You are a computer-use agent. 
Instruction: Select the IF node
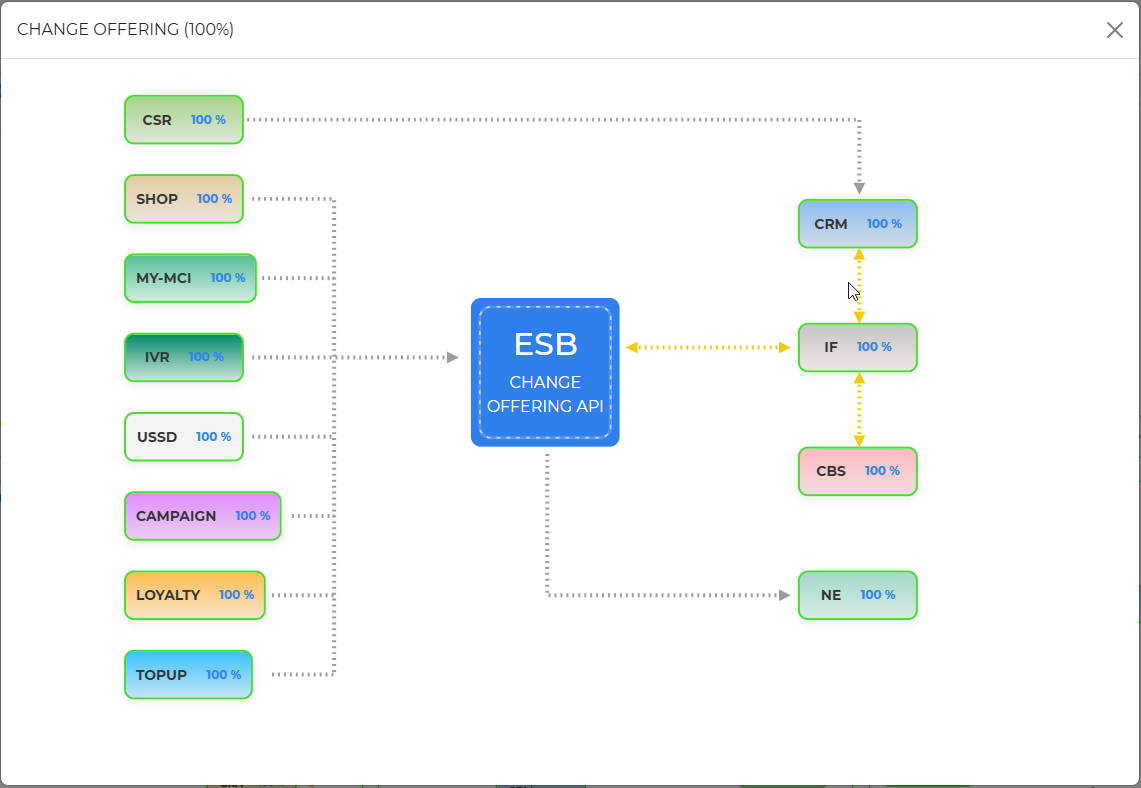(x=857, y=347)
